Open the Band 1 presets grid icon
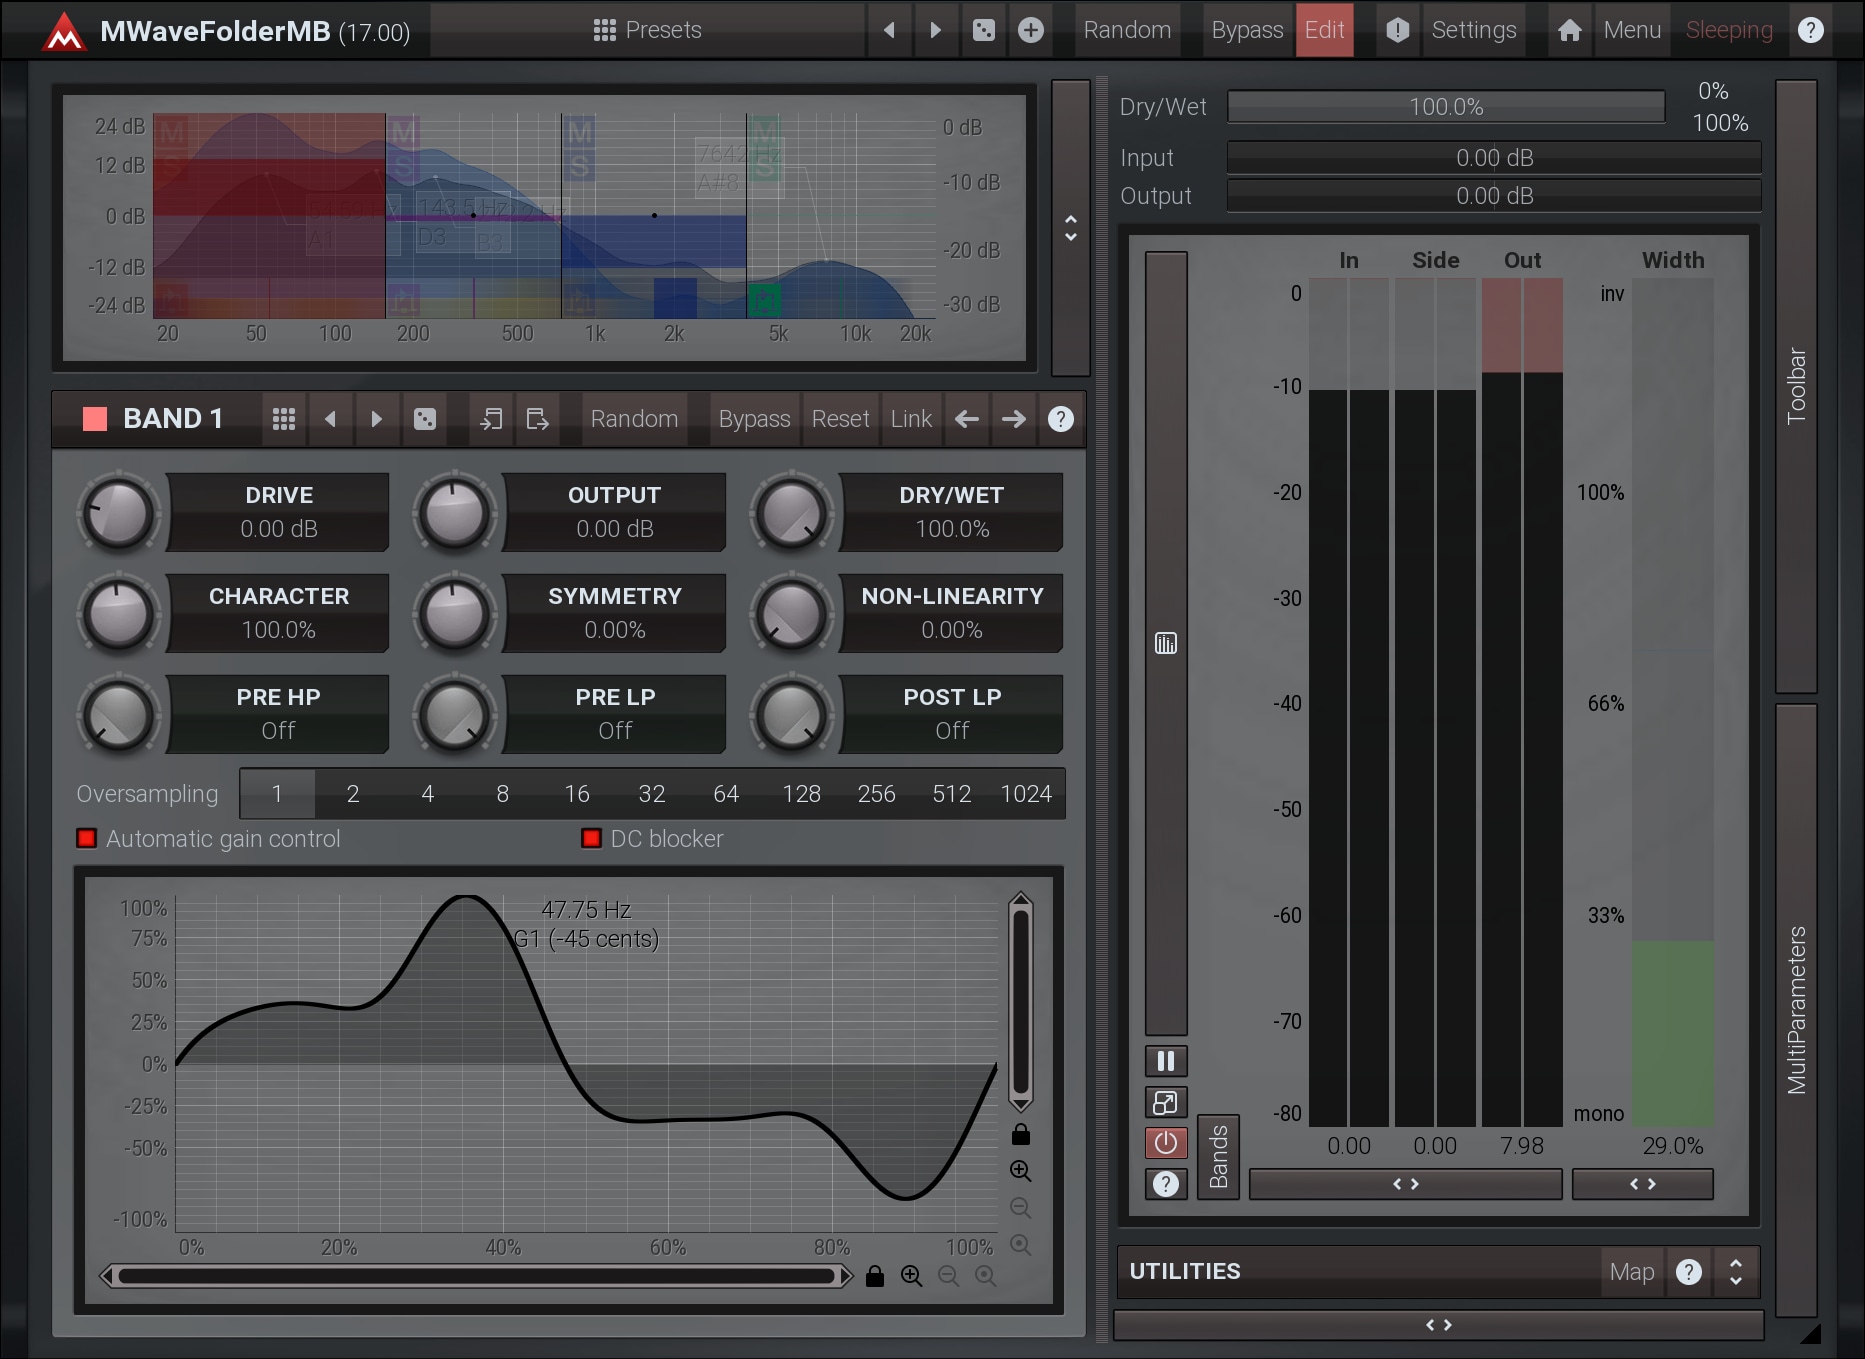Screen dimensions: 1865x1359 click(x=284, y=419)
